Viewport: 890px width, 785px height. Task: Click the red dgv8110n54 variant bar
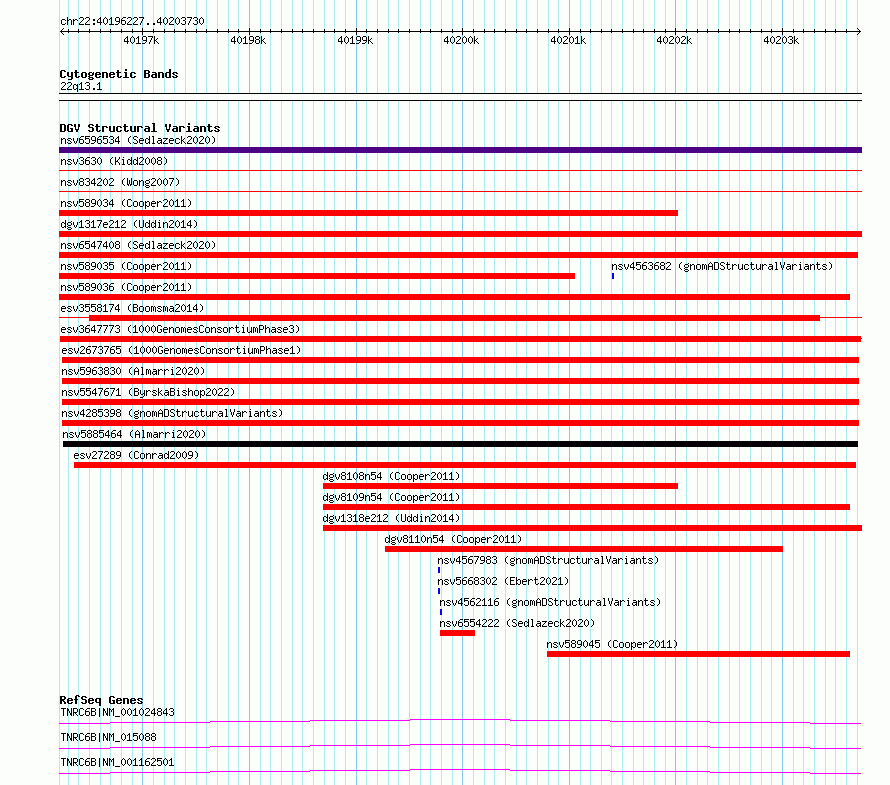[x=583, y=549]
